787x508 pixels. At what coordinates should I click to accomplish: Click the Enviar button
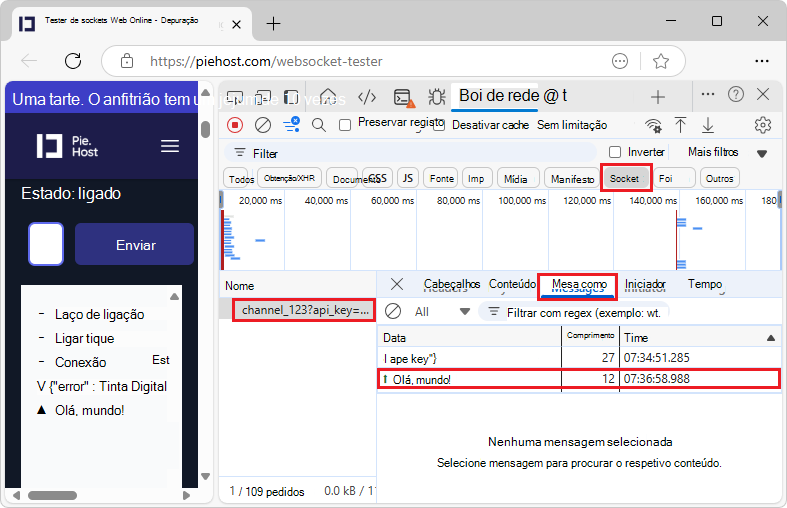coord(135,244)
